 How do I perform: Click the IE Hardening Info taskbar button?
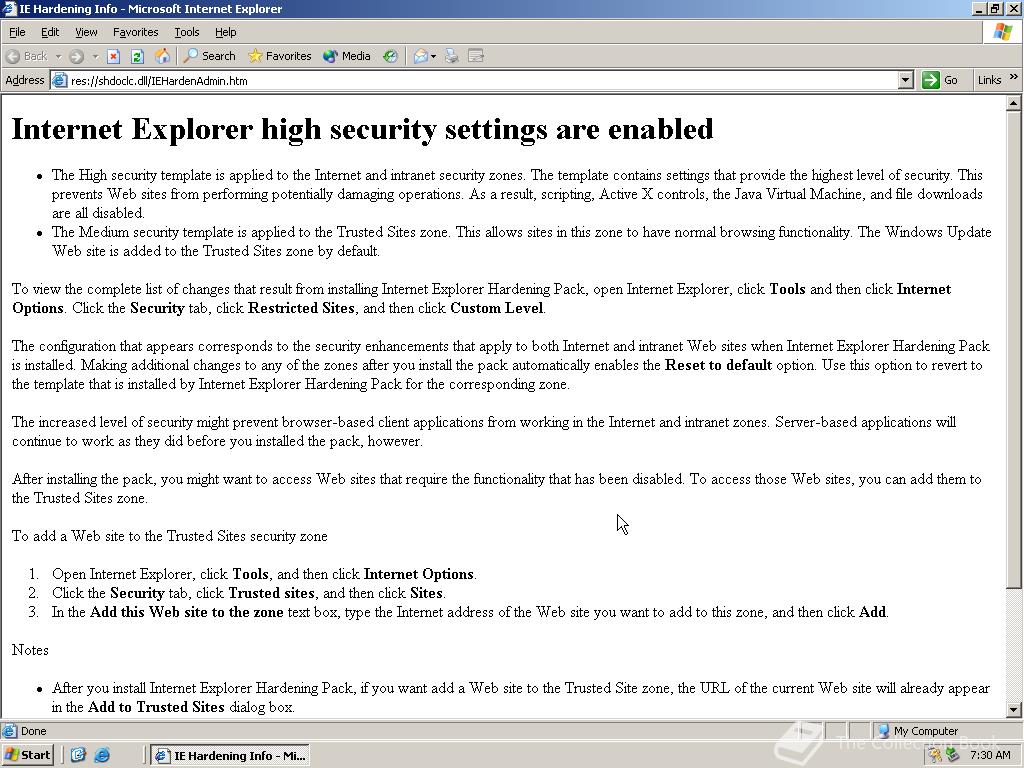point(230,756)
